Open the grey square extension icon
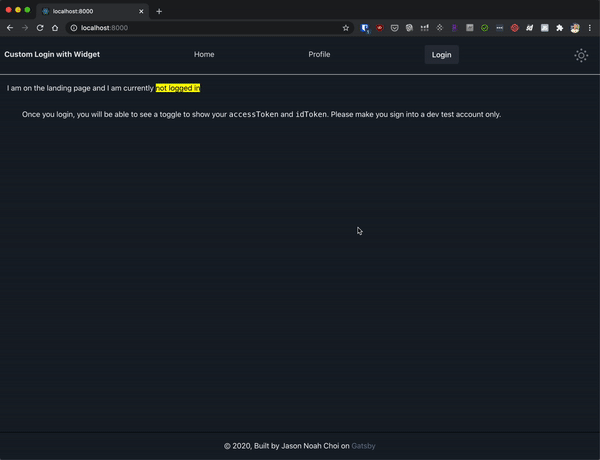Image resolution: width=600 pixels, height=460 pixels. point(470,28)
